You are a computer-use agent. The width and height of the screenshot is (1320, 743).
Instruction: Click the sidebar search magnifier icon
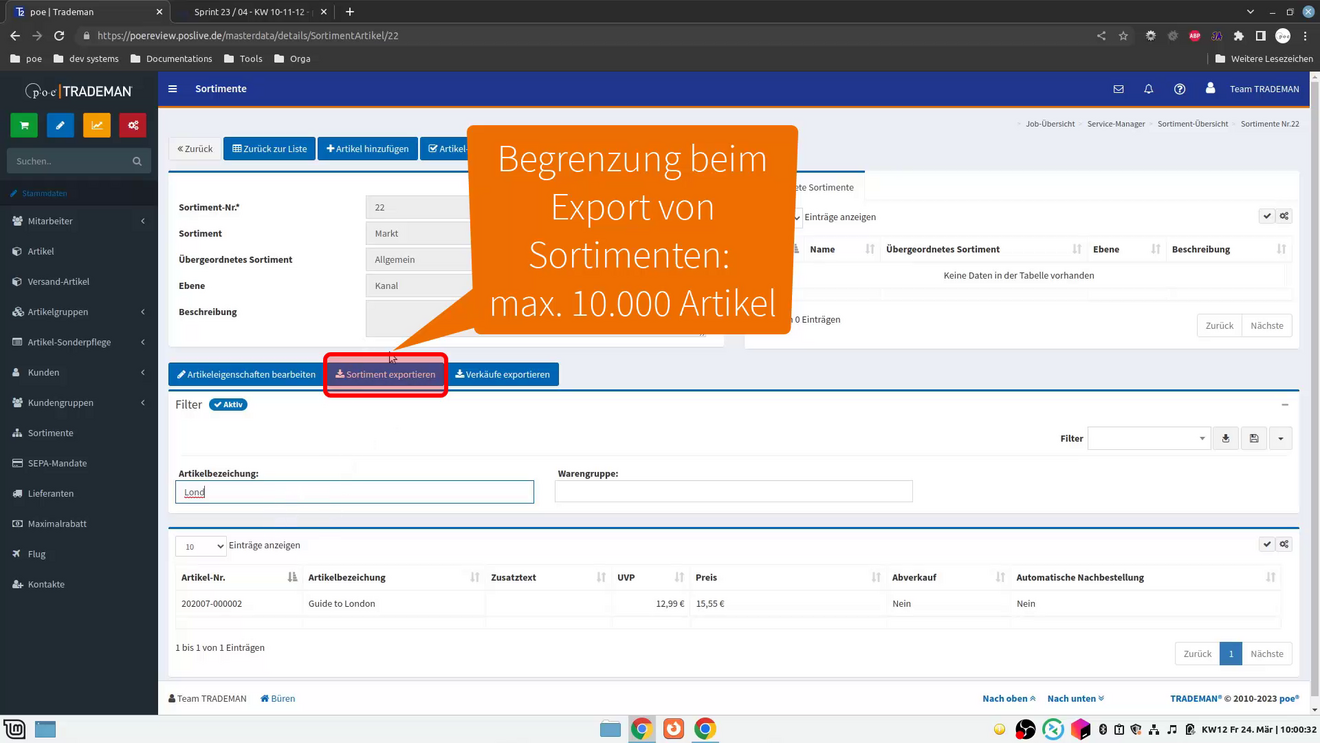137,161
